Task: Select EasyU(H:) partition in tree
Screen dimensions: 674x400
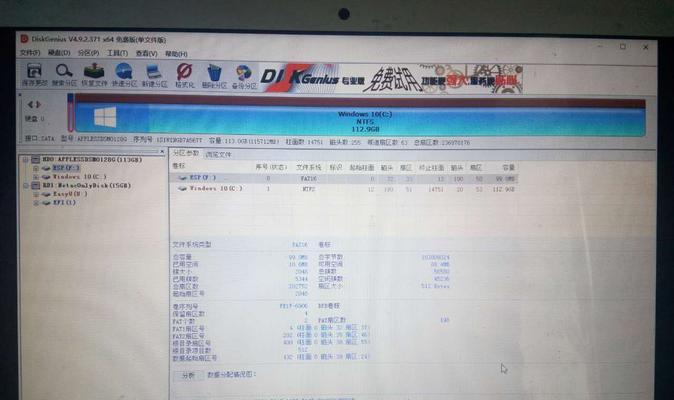Action: pos(70,194)
